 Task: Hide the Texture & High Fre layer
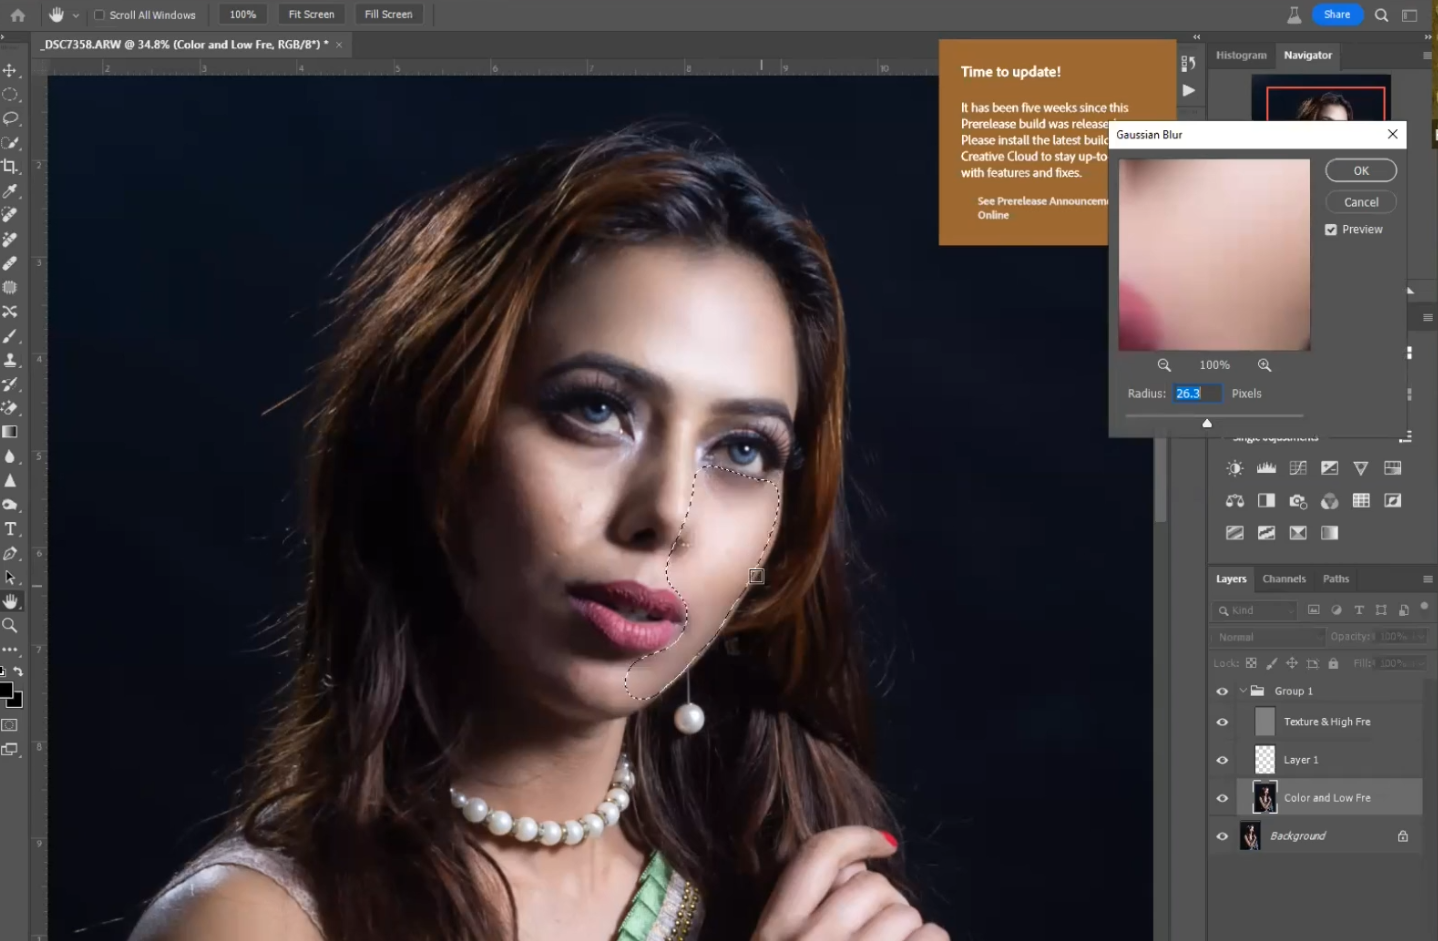pos(1222,722)
